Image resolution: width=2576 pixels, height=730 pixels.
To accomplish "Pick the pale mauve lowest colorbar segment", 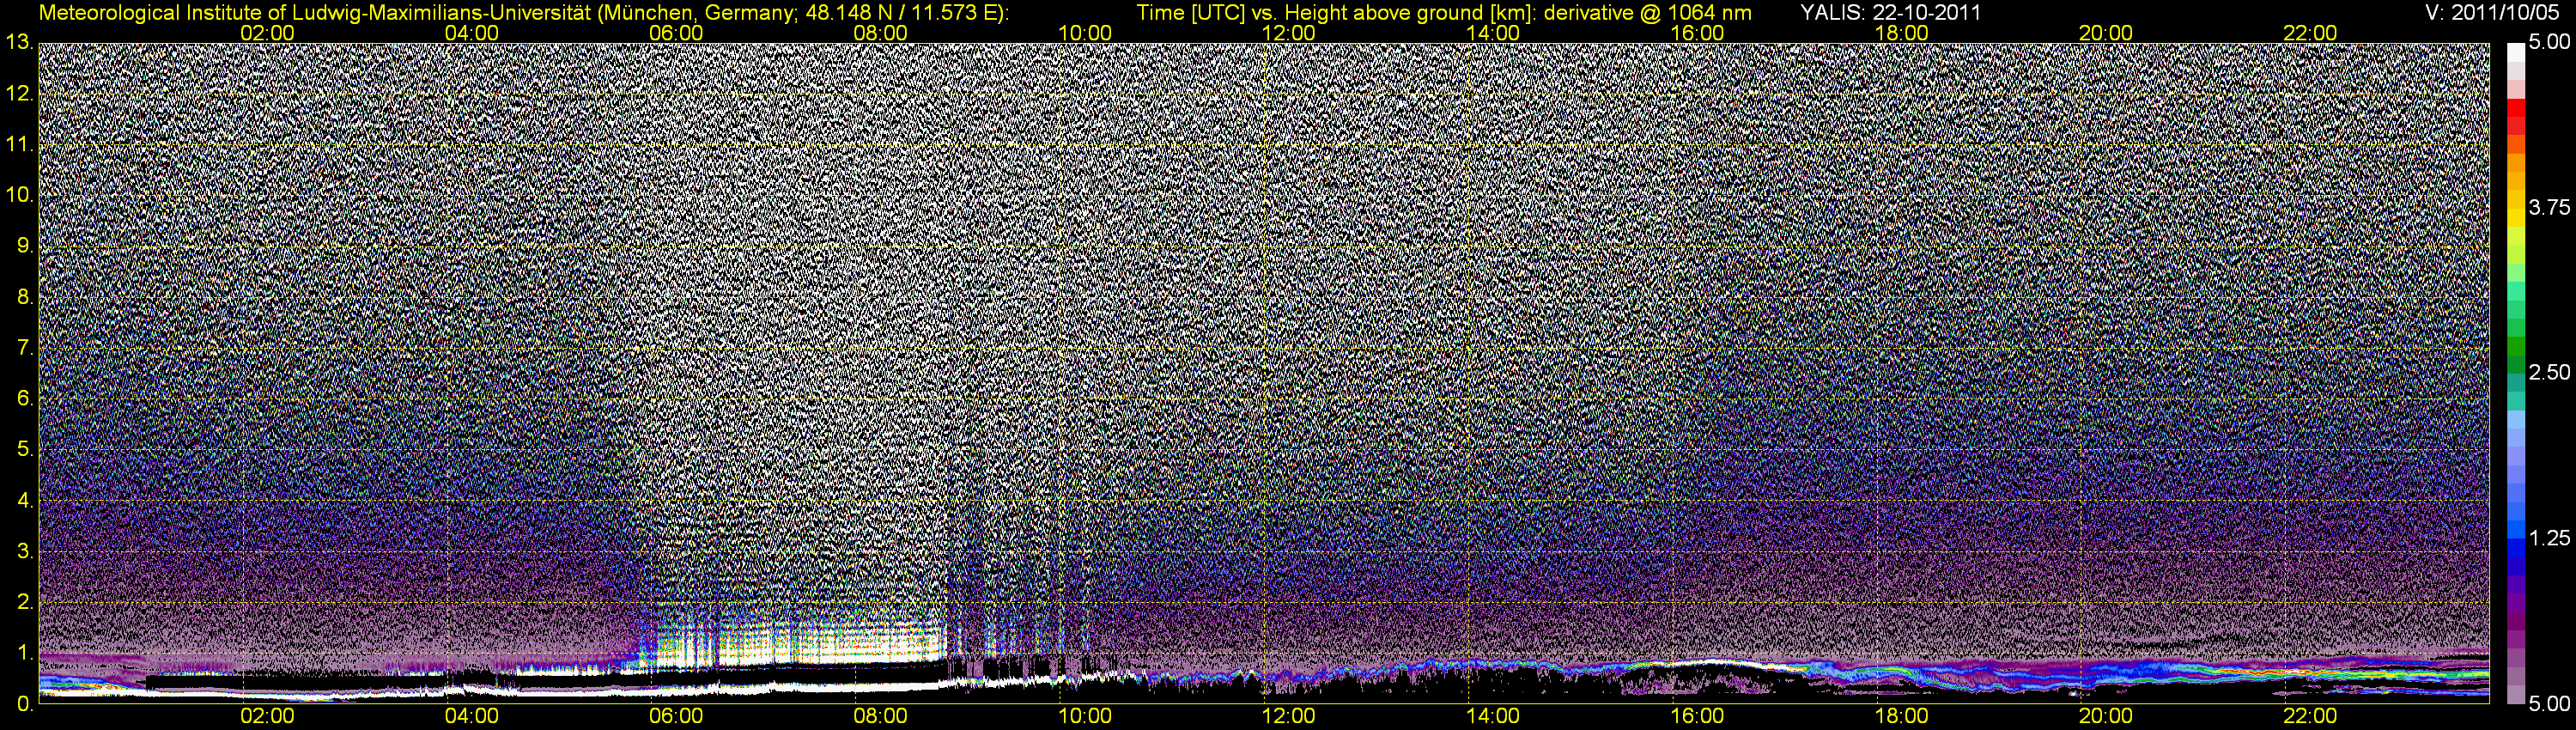I will click(2515, 694).
